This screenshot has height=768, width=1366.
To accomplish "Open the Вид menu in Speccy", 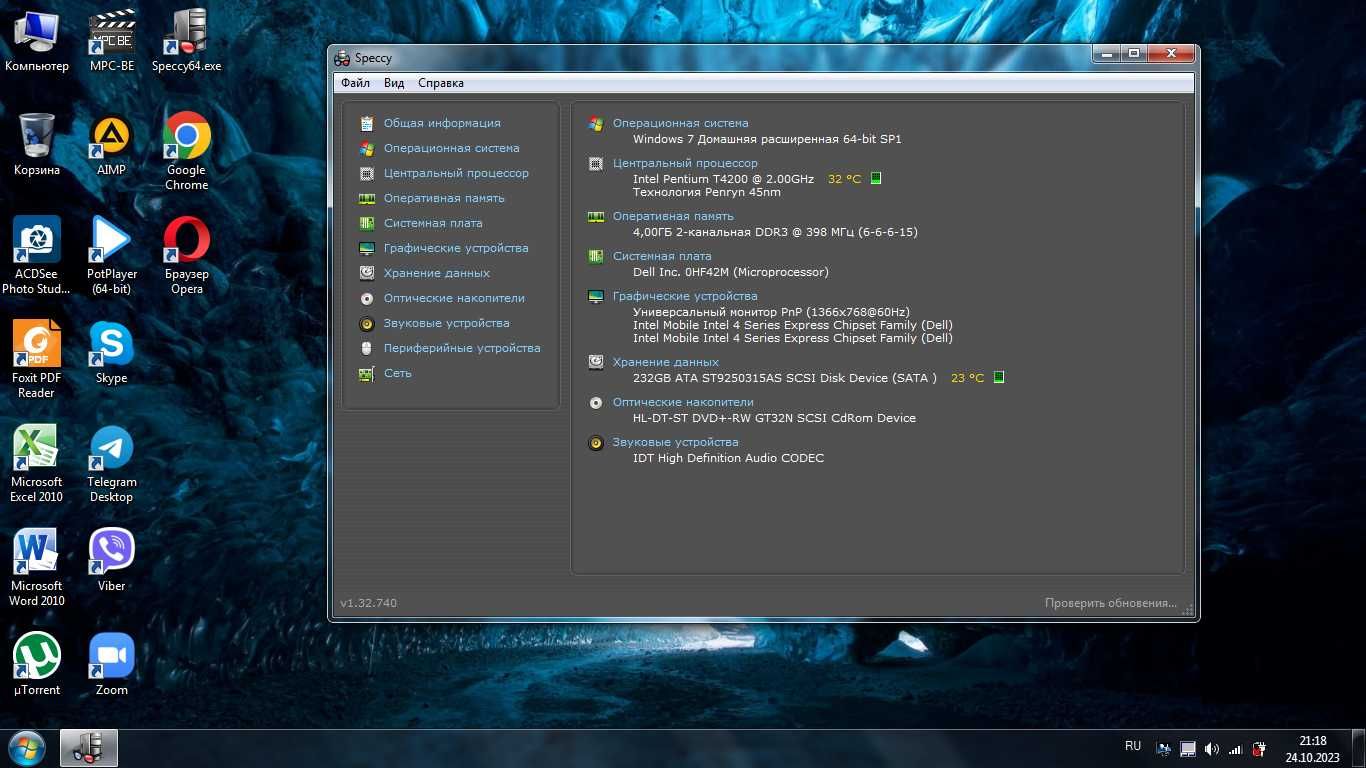I will (x=394, y=83).
